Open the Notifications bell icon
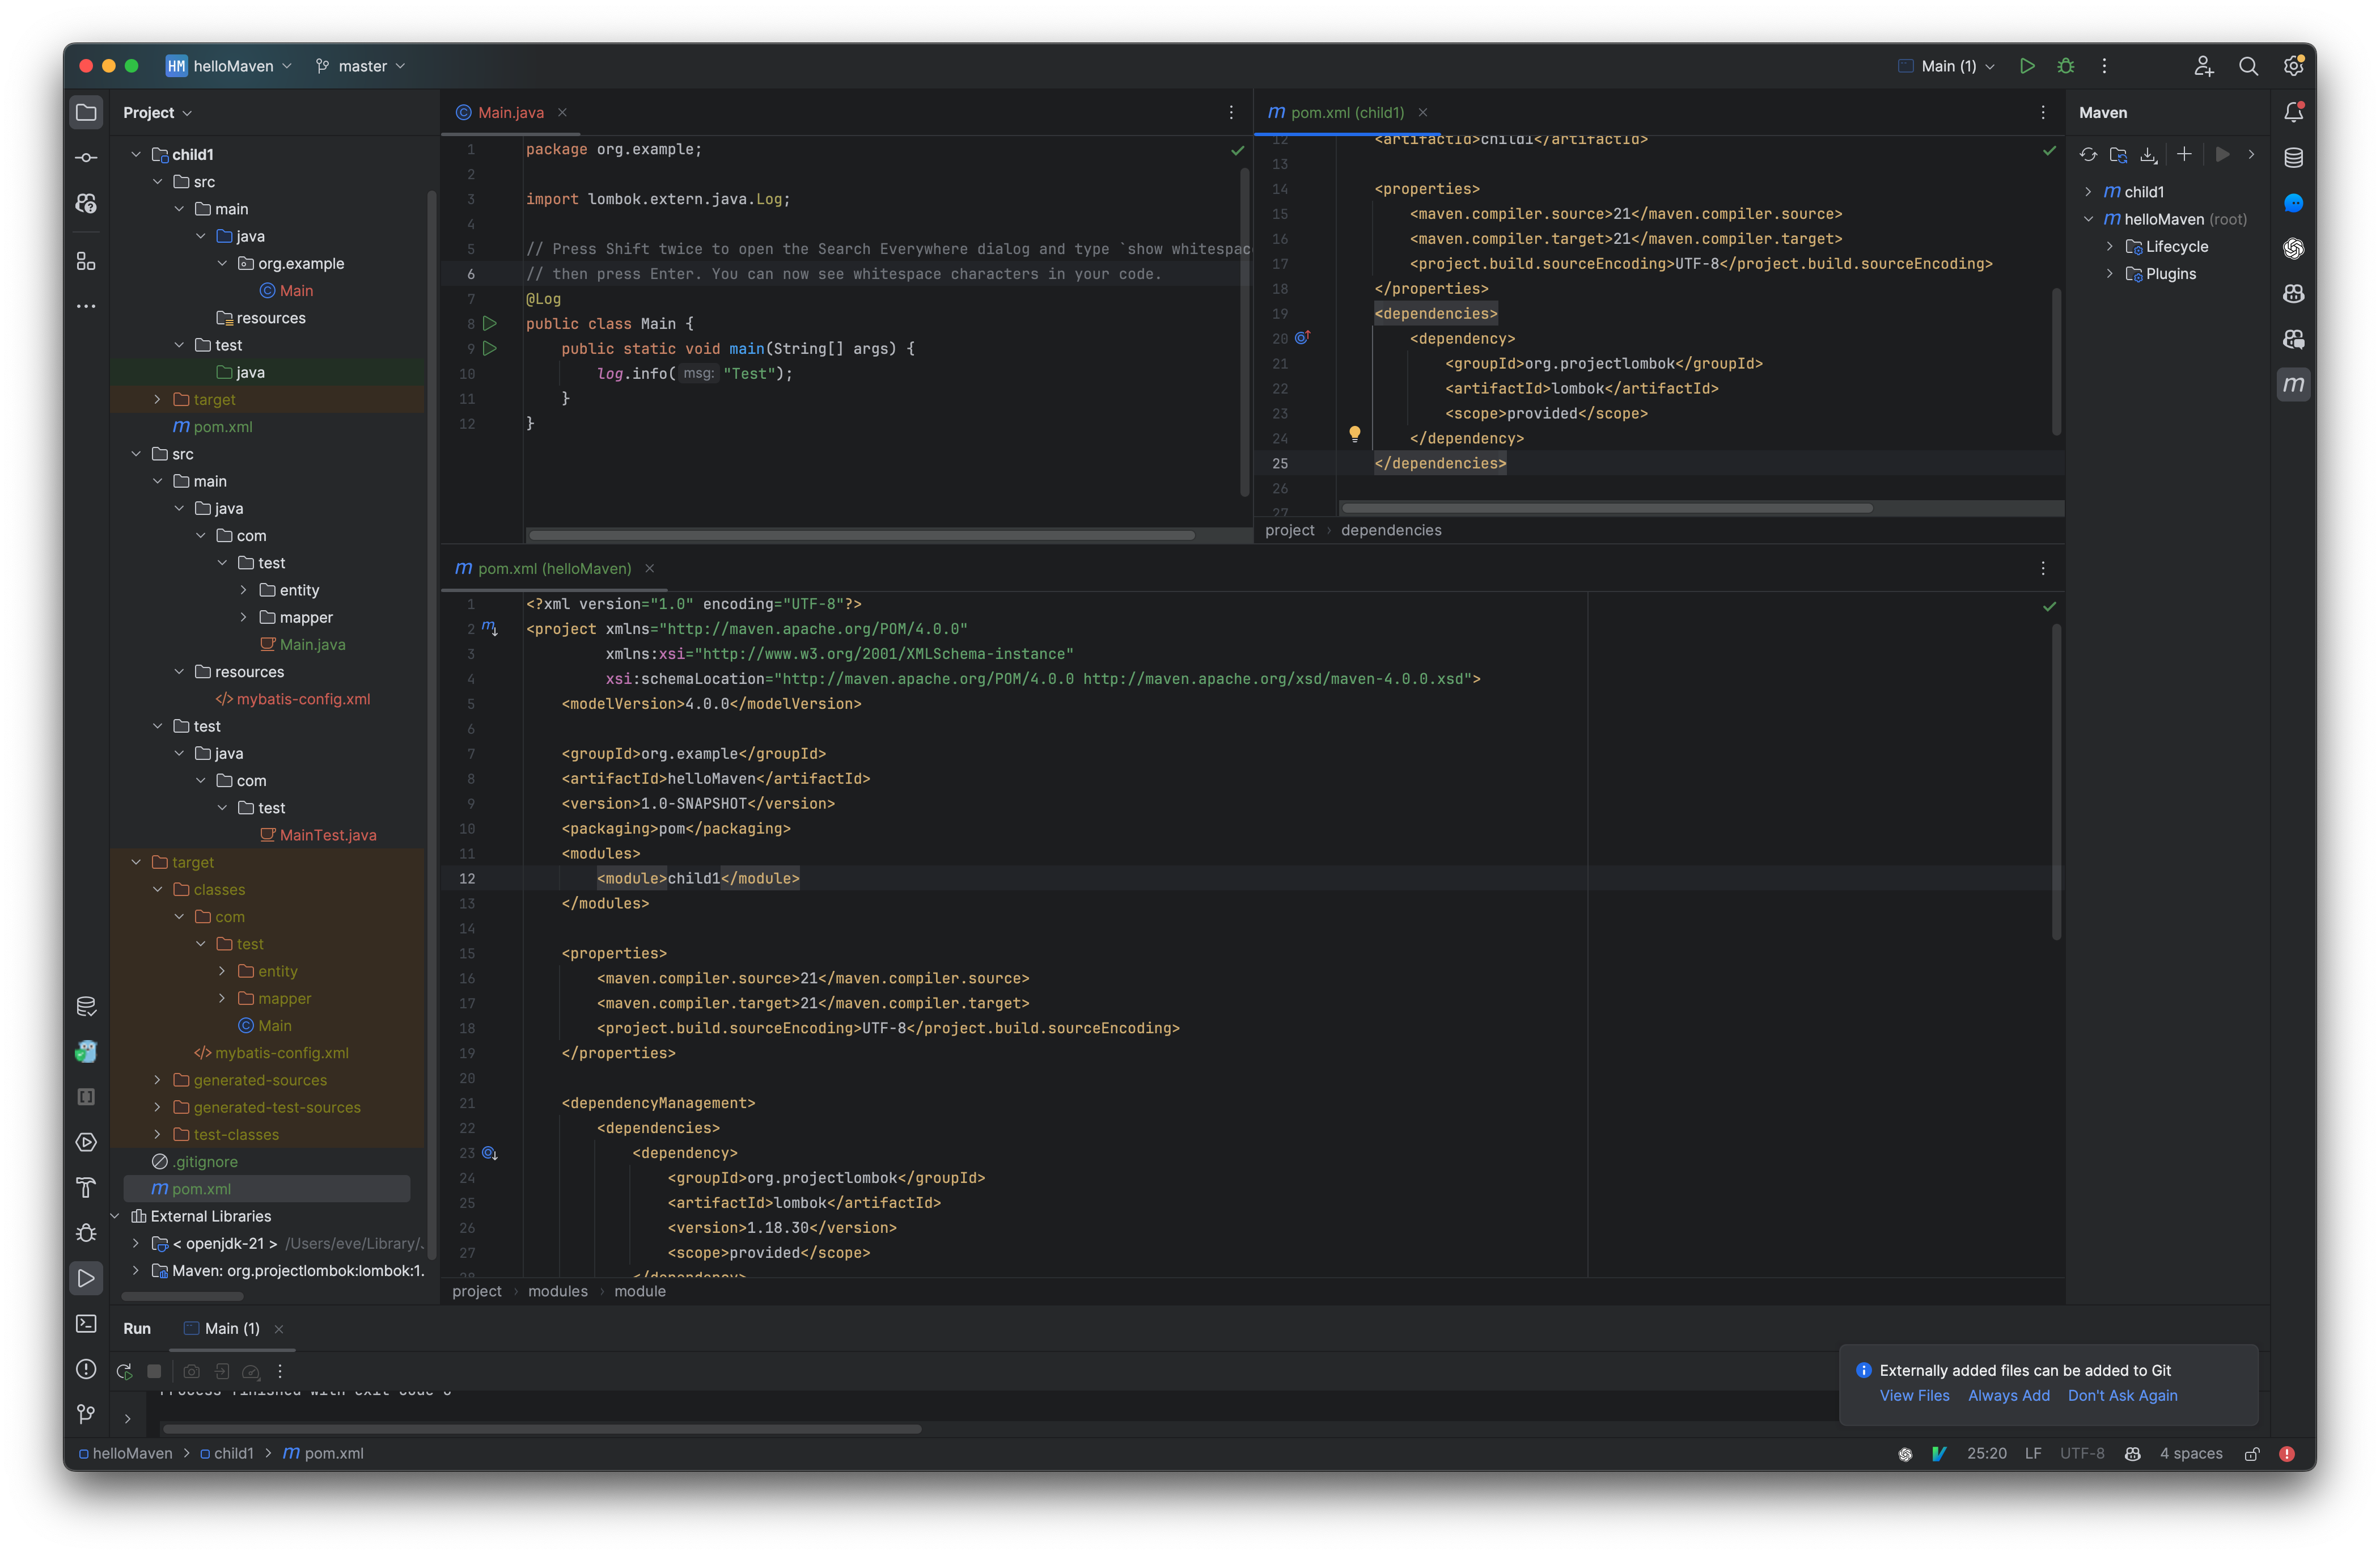 click(x=2294, y=112)
